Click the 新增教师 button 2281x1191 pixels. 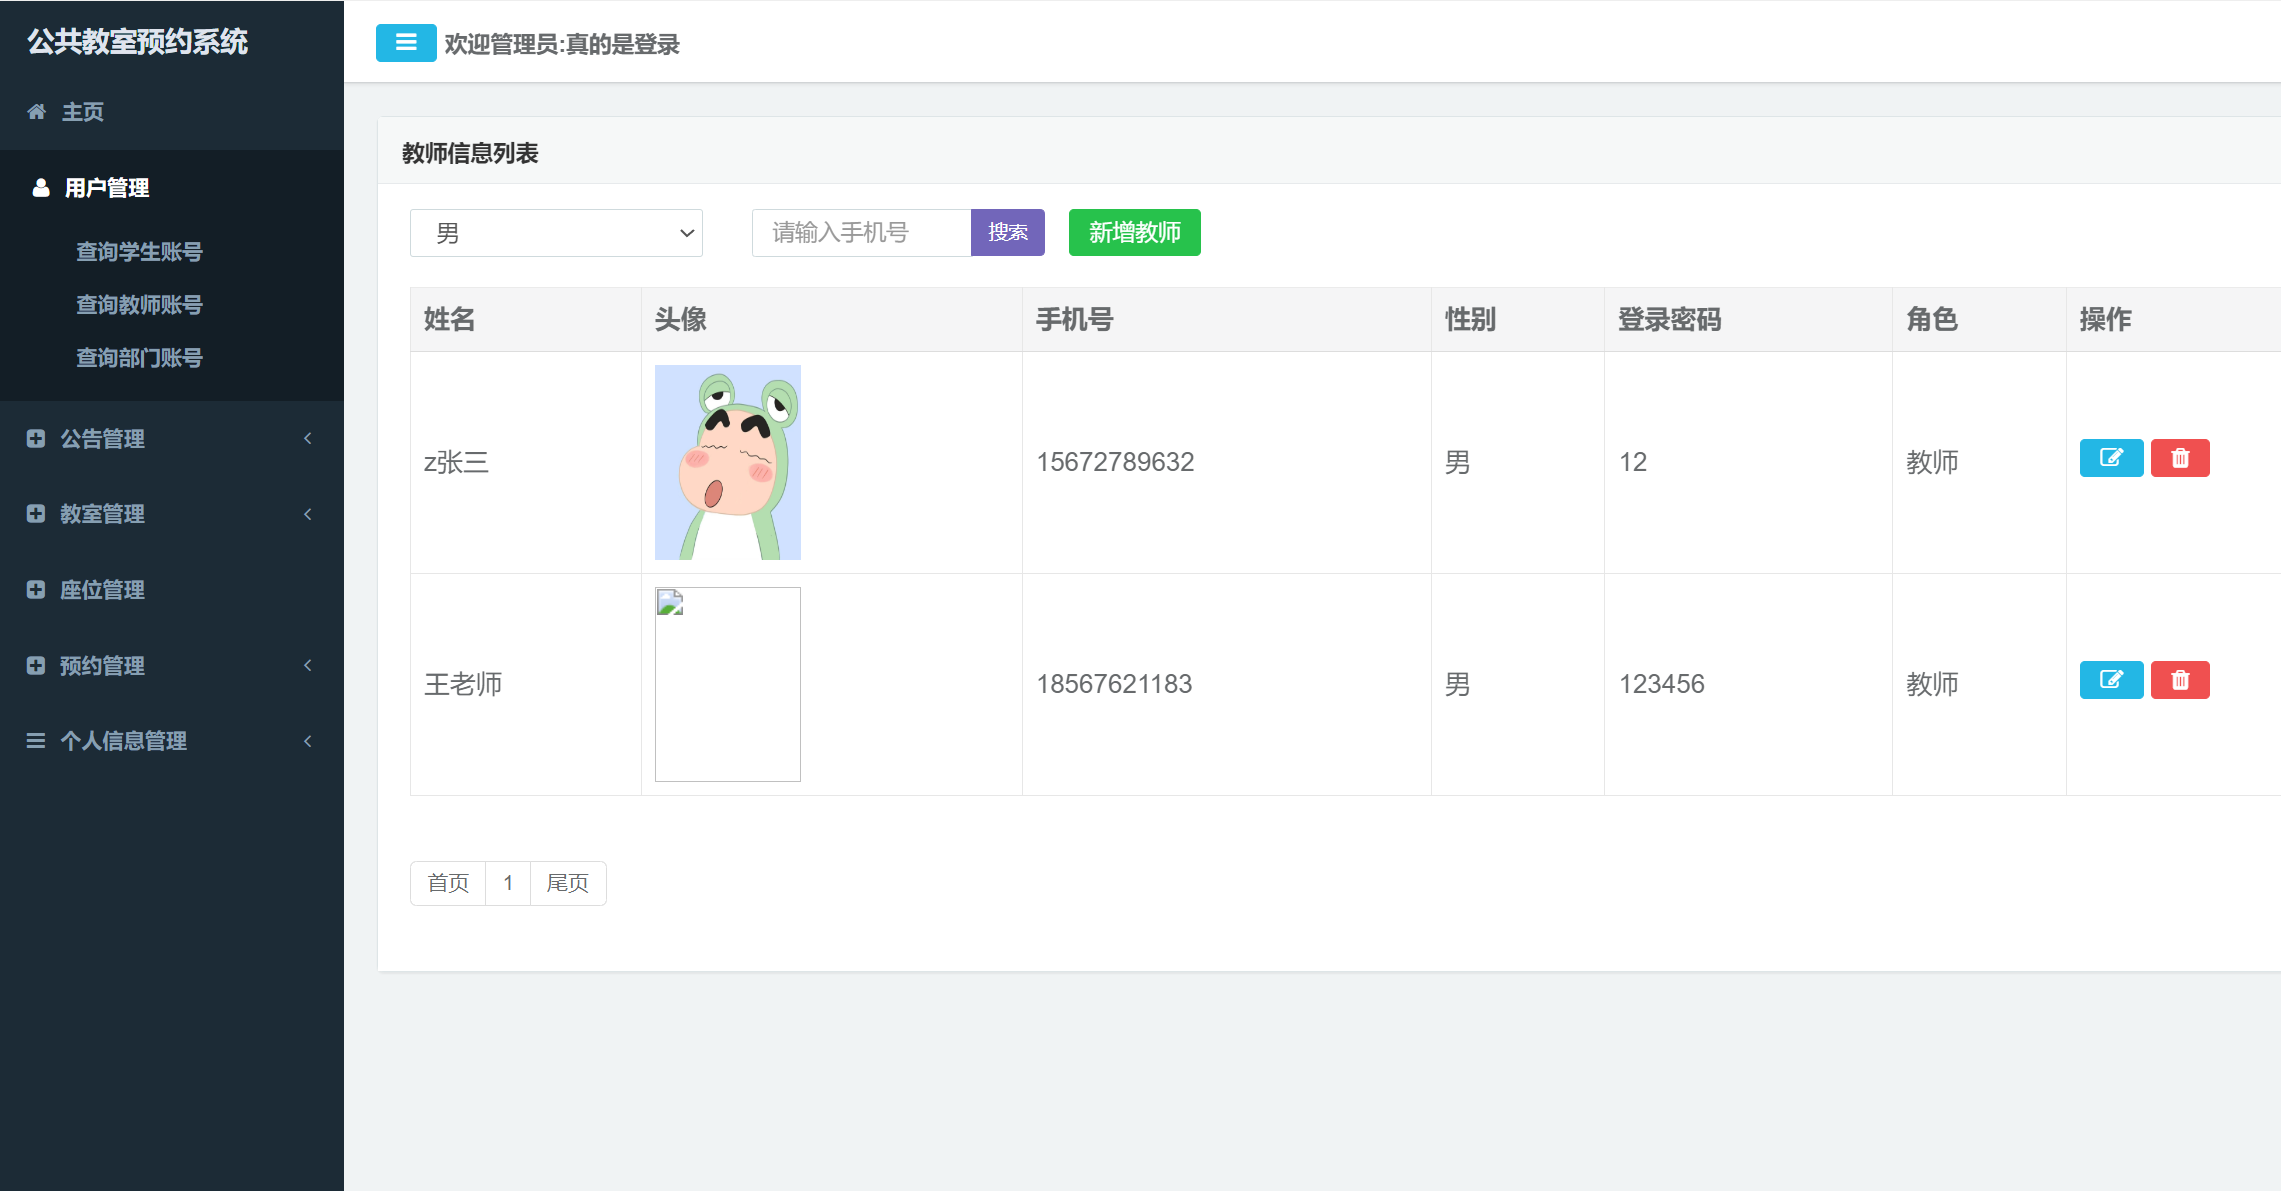point(1134,232)
